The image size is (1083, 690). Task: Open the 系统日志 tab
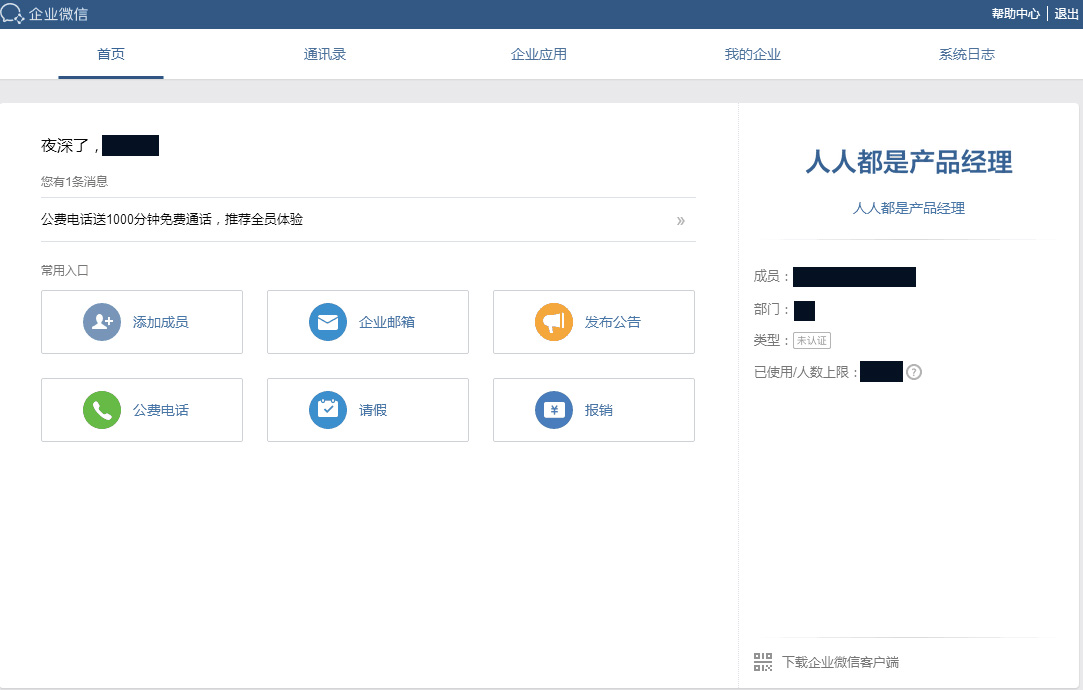point(966,54)
